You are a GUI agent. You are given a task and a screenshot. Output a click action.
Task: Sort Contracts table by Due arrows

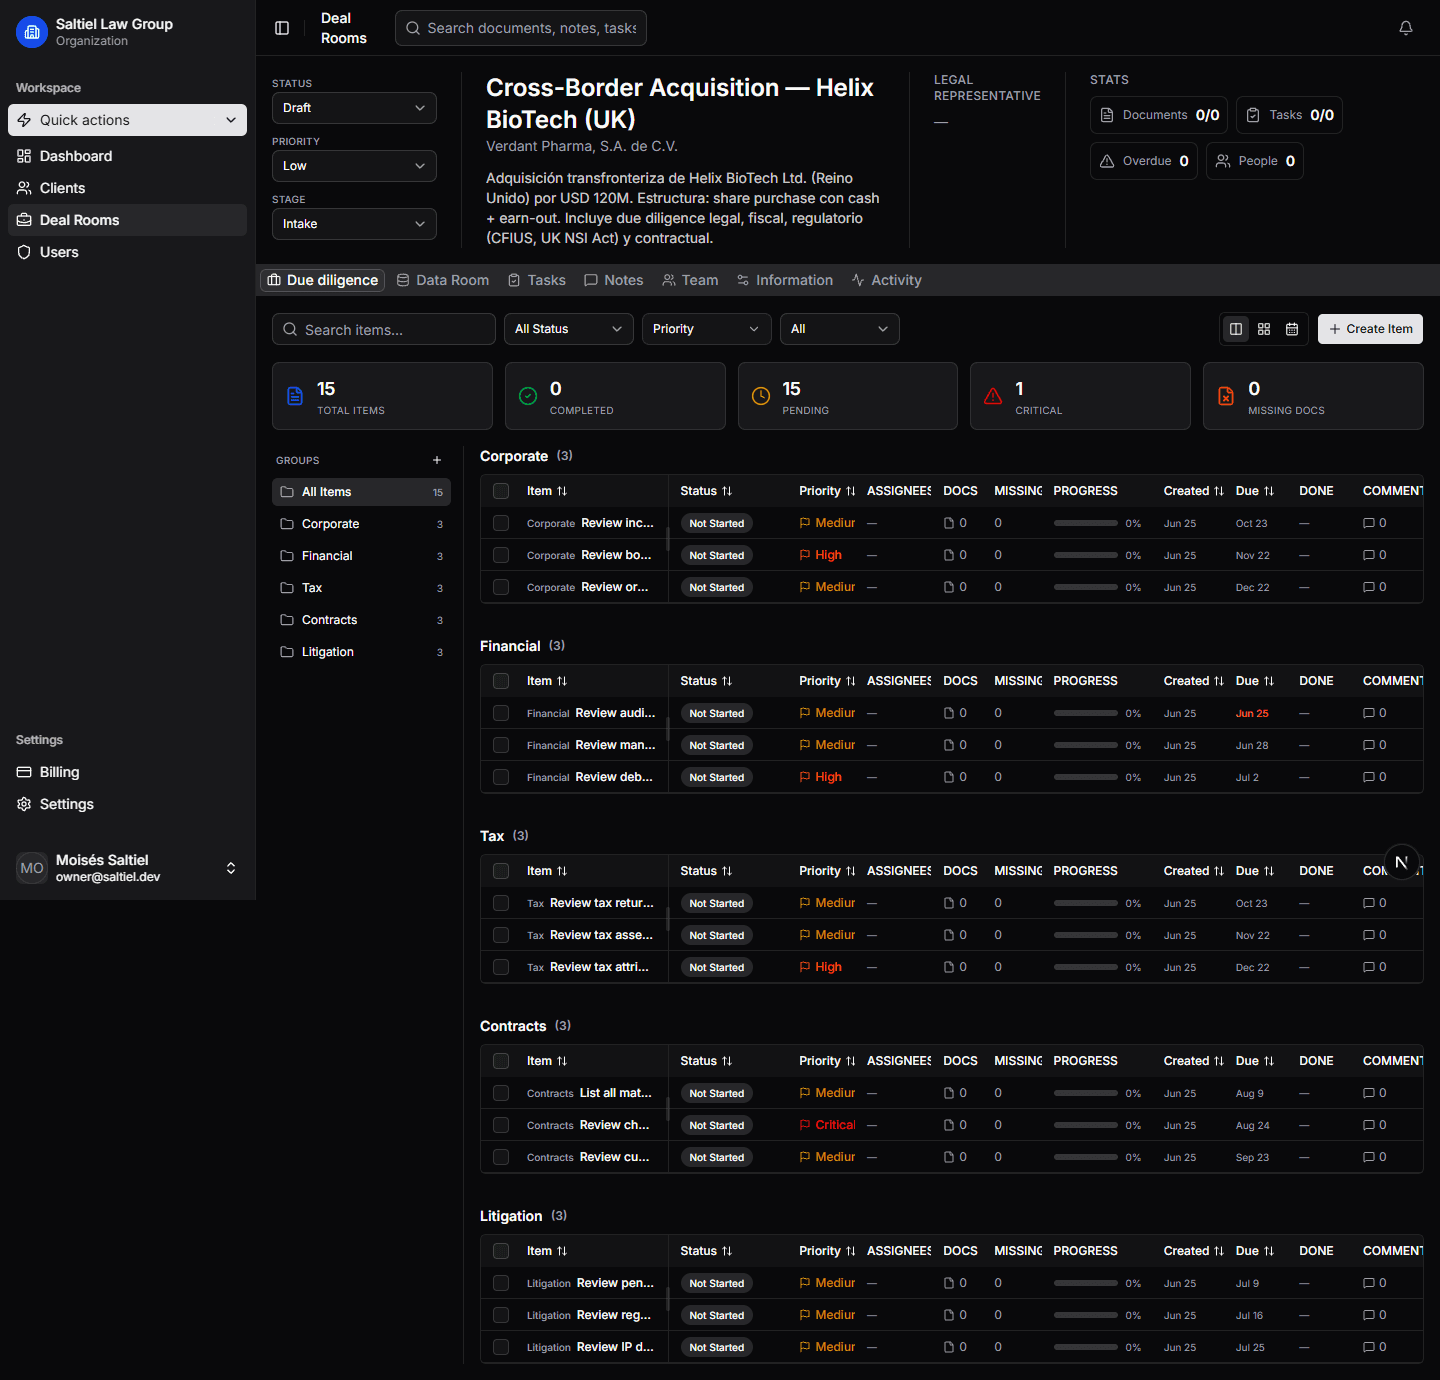1269,1061
